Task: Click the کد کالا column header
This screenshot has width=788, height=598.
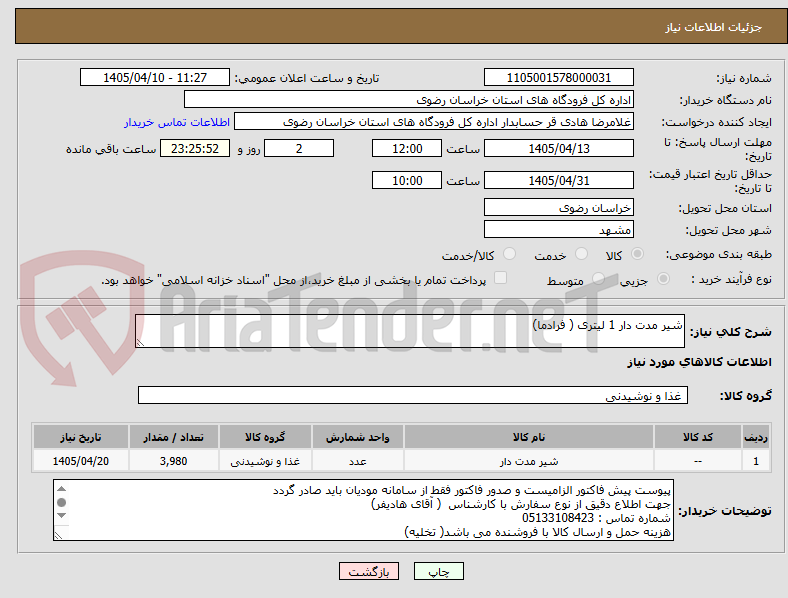Action: [x=698, y=437]
